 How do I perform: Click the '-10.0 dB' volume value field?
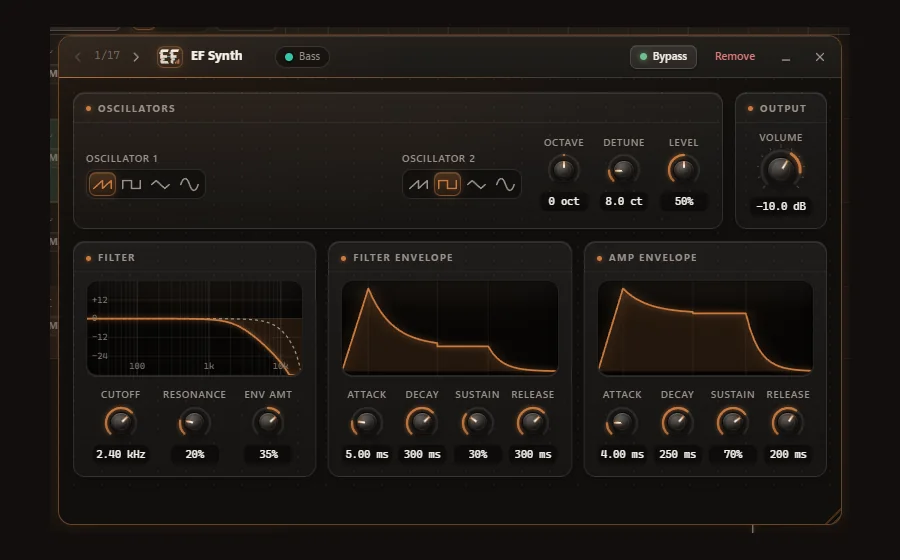(x=781, y=206)
